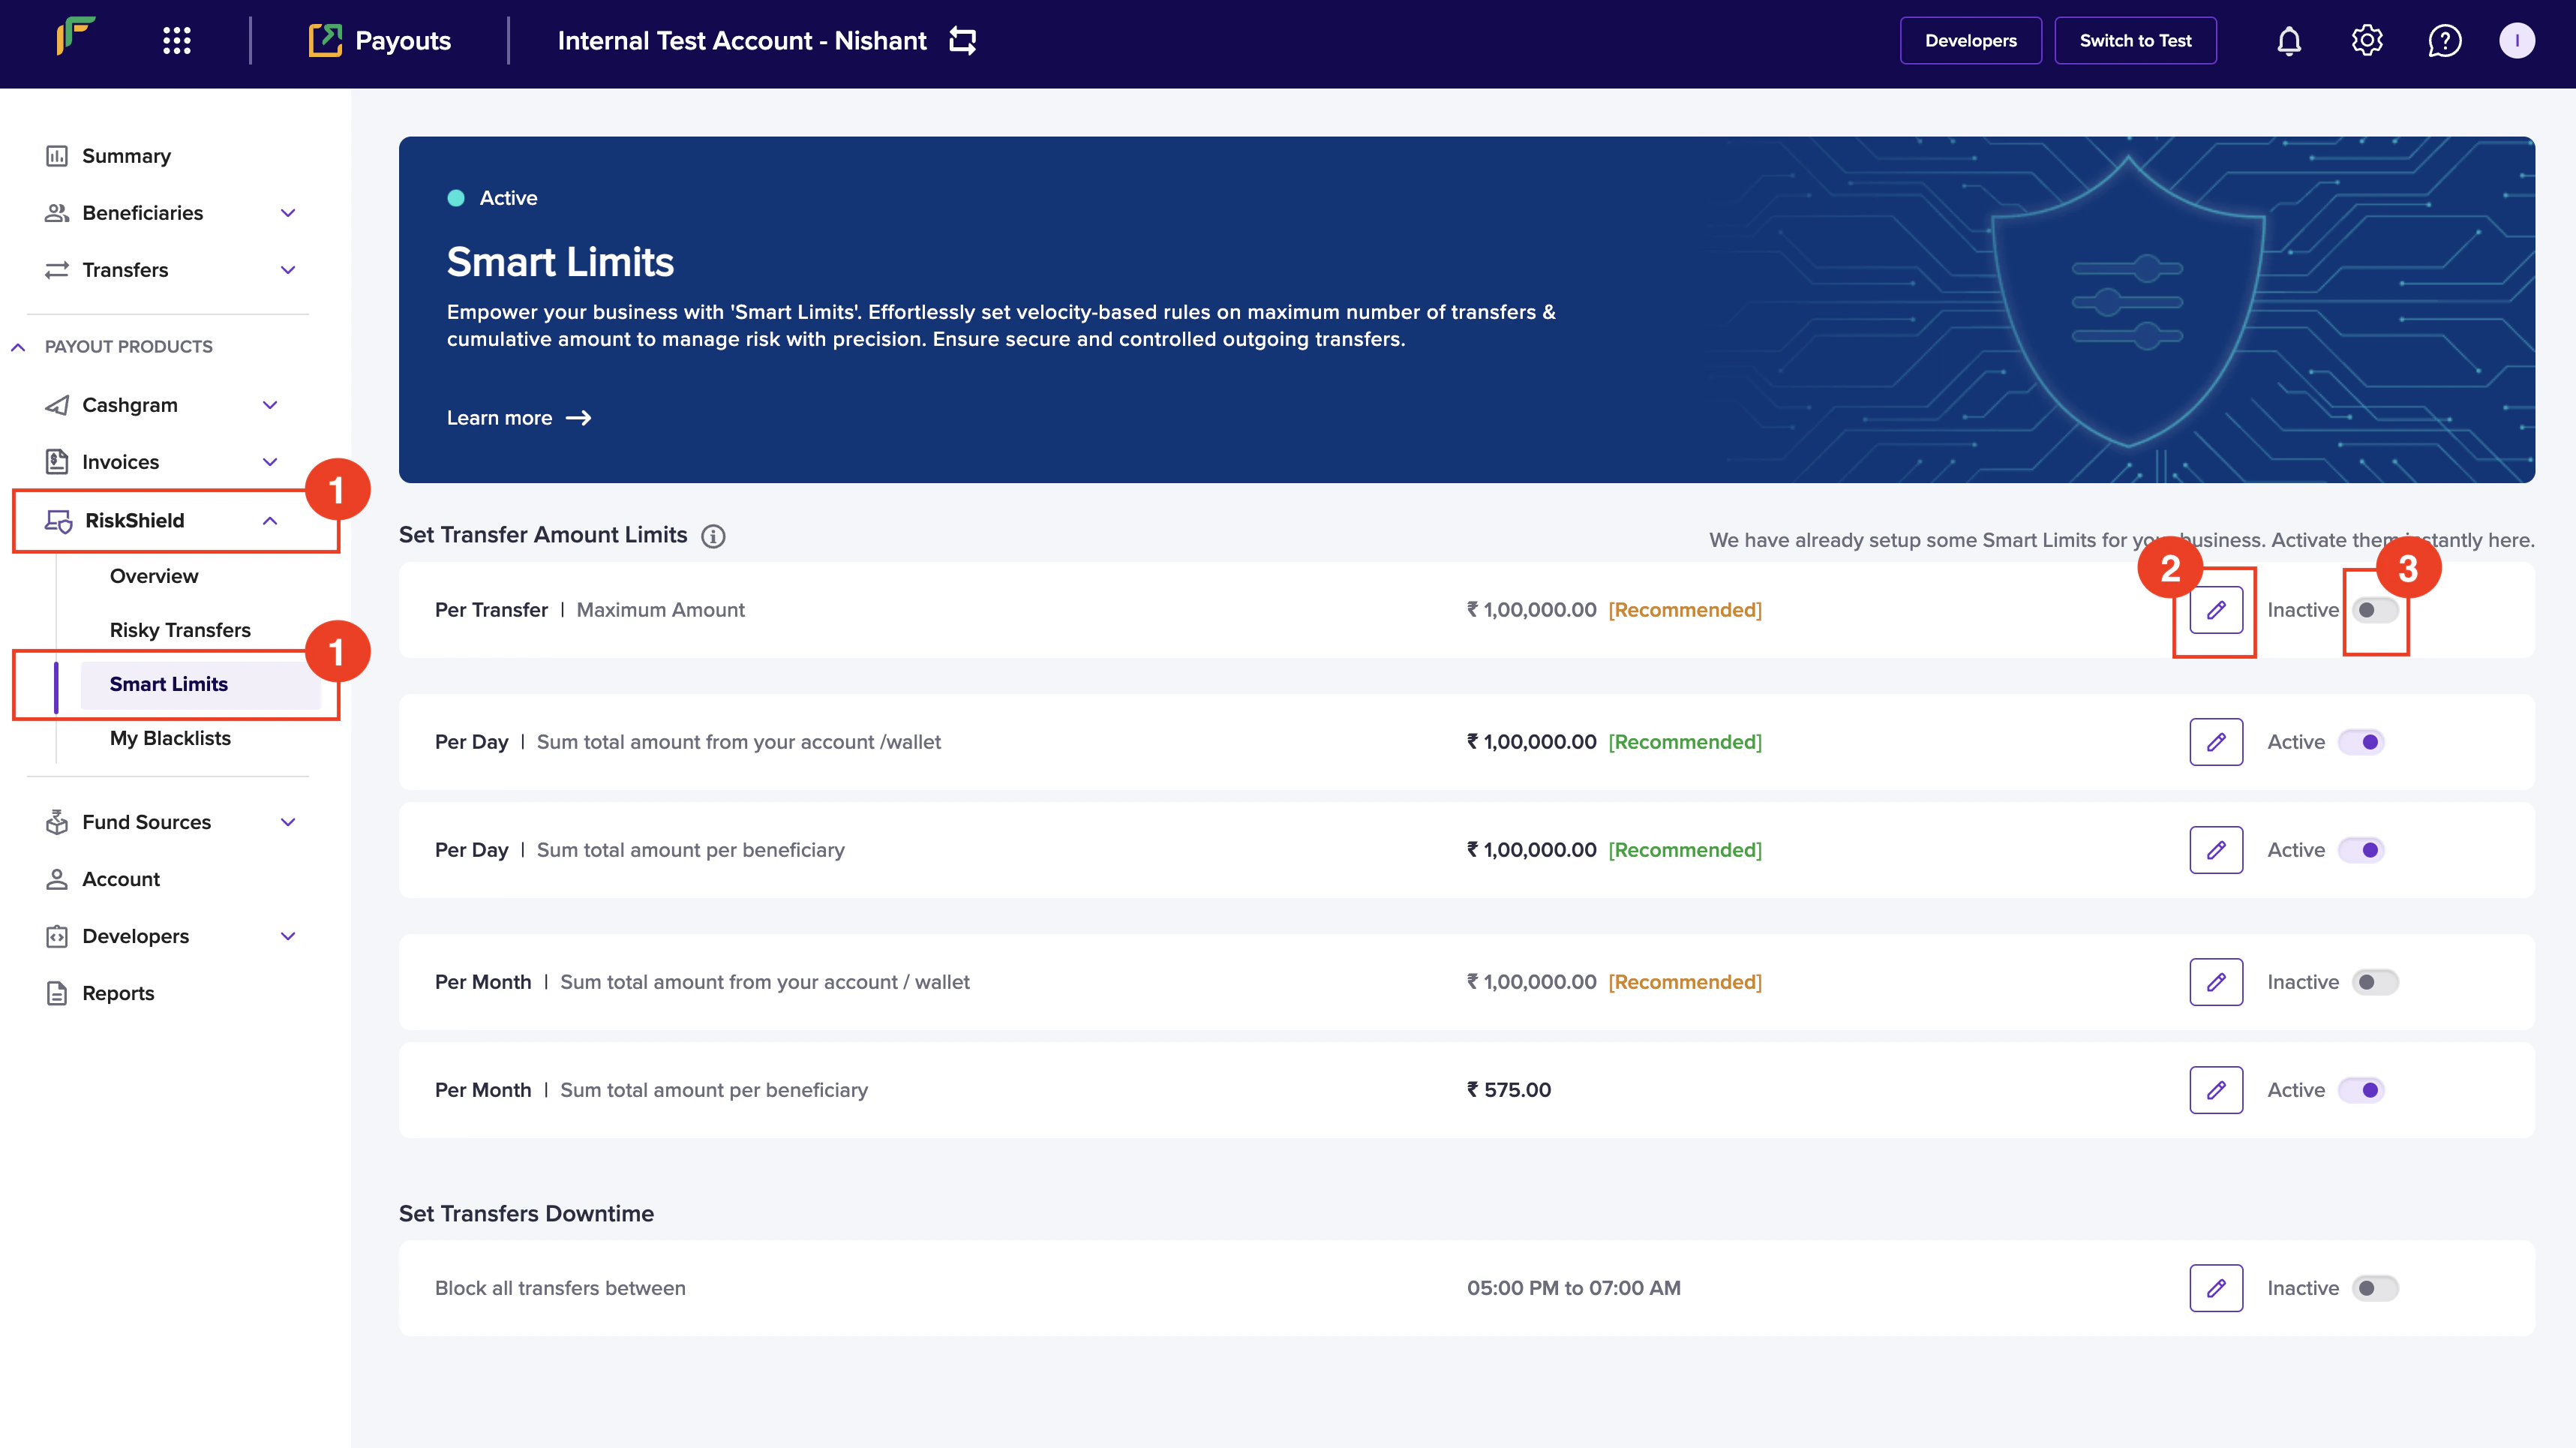The height and width of the screenshot is (1448, 2576).
Task: Open the notifications bell icon
Action: point(2288,41)
